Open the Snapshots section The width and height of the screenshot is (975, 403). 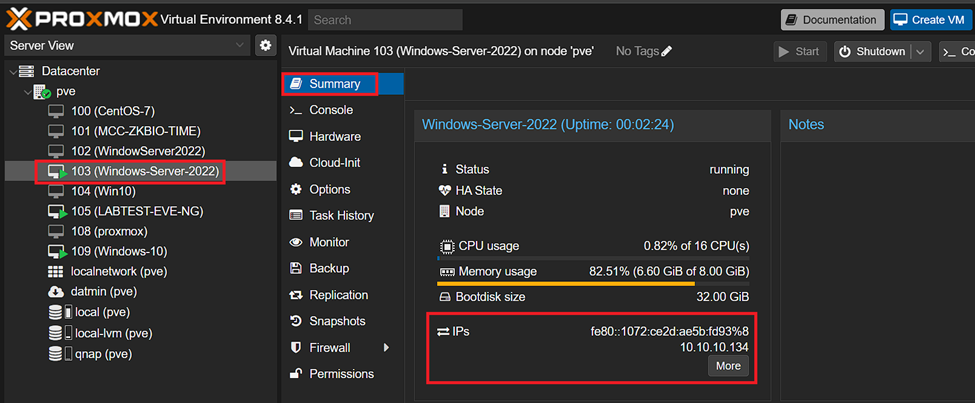pyautogui.click(x=337, y=321)
